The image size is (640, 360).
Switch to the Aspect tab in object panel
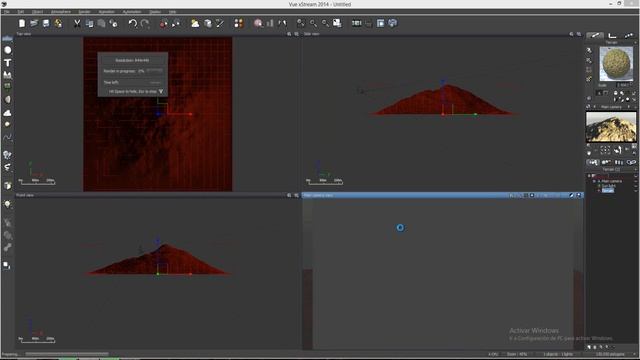pos(595,35)
